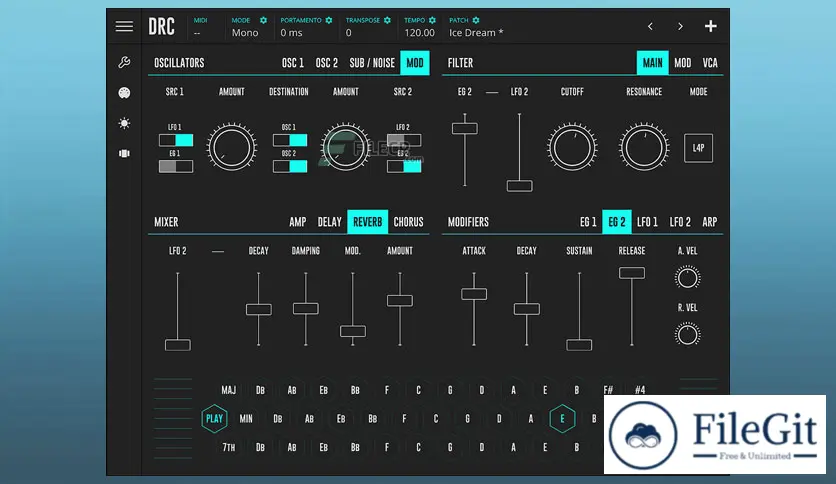Viewport: 836px width, 484px height.
Task: Select filter MAIN tab
Action: pos(653,63)
